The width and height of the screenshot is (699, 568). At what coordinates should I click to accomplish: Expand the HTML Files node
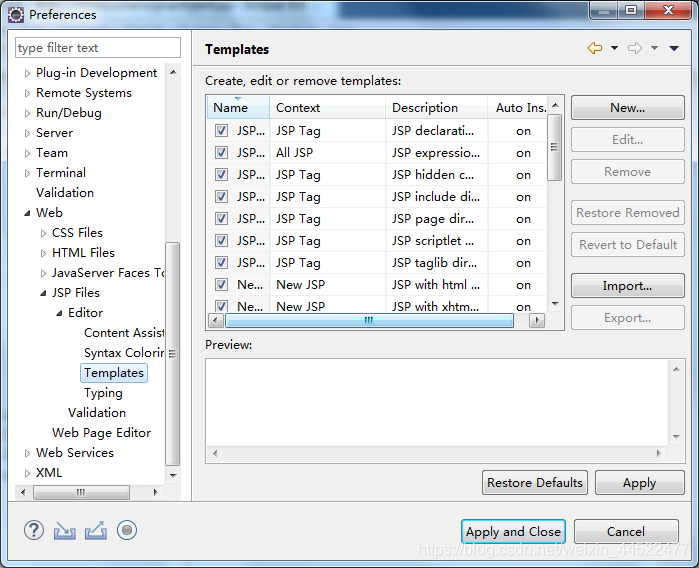click(x=43, y=253)
